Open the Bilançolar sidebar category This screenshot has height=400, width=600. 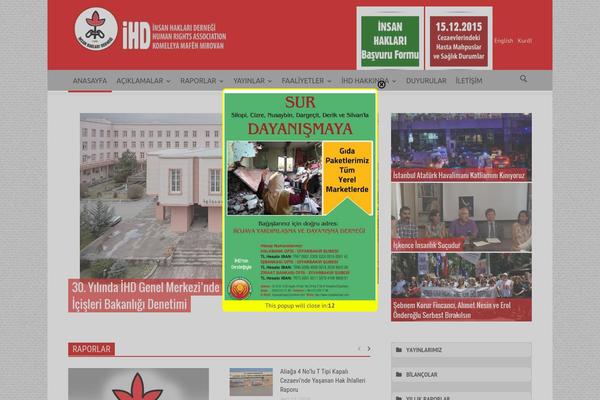point(461,374)
